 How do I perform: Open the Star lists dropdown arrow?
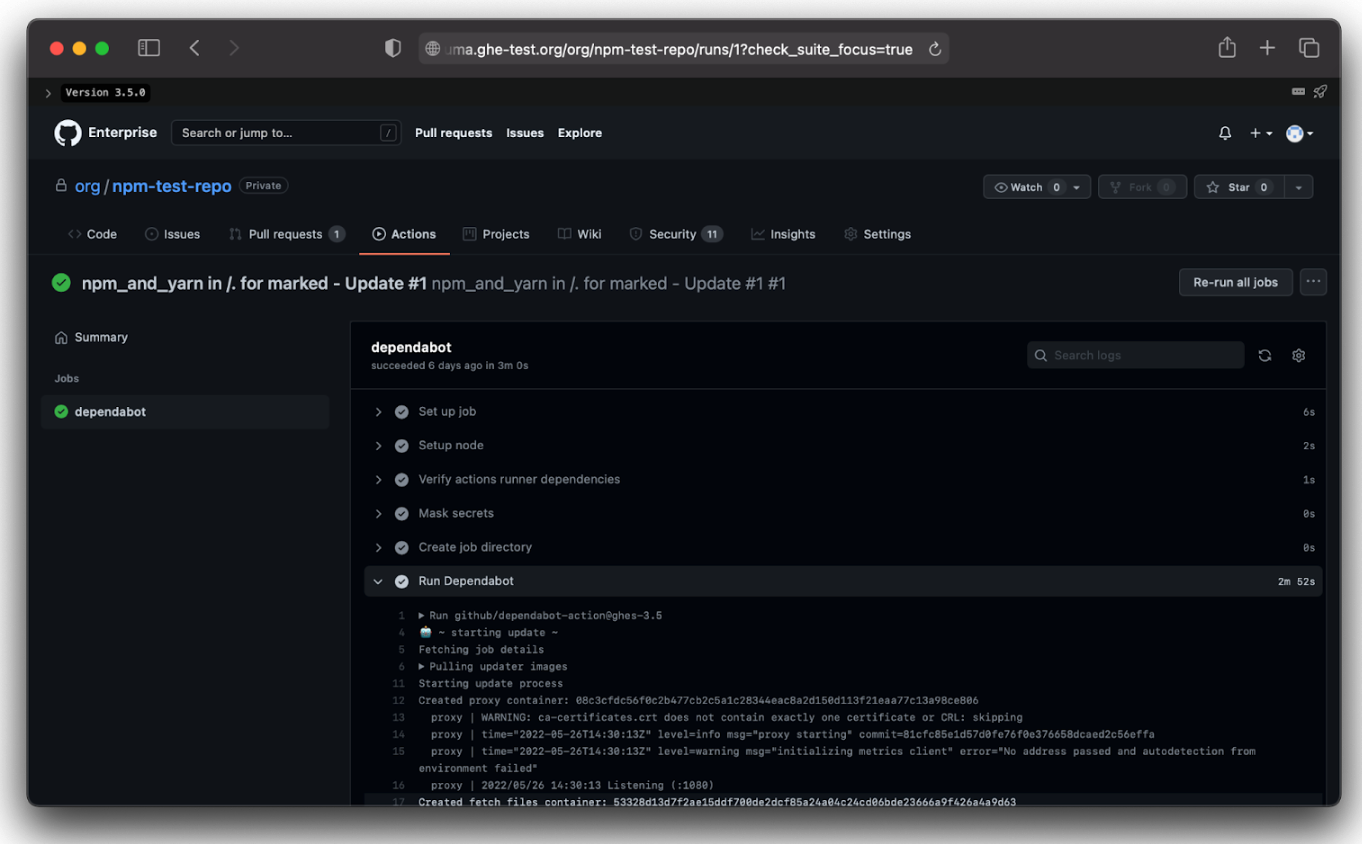(x=1299, y=187)
